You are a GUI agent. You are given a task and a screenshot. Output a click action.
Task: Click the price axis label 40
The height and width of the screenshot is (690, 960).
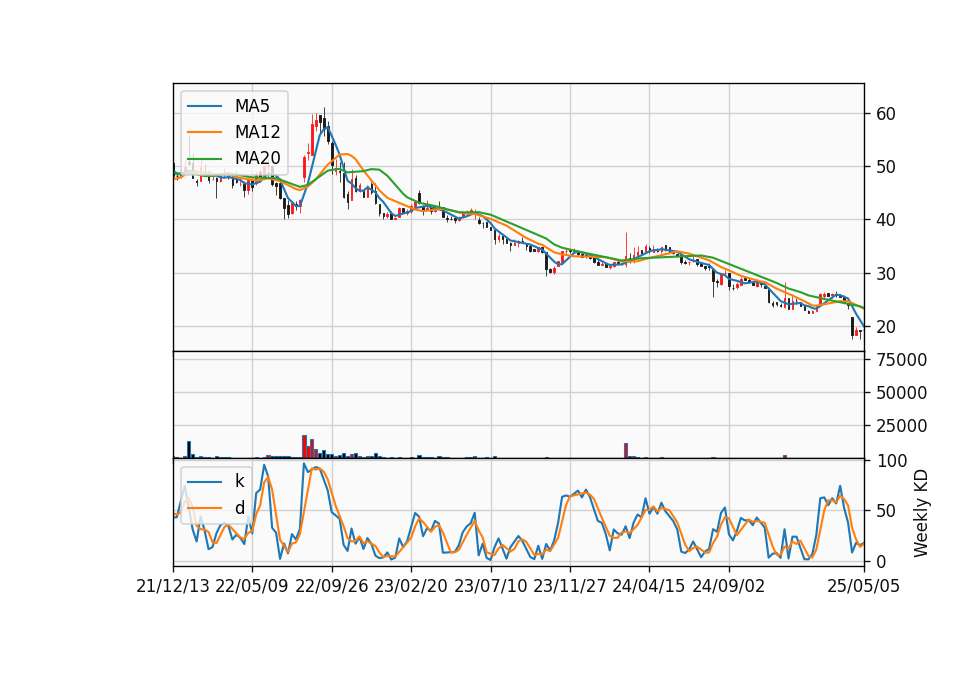[x=886, y=220]
